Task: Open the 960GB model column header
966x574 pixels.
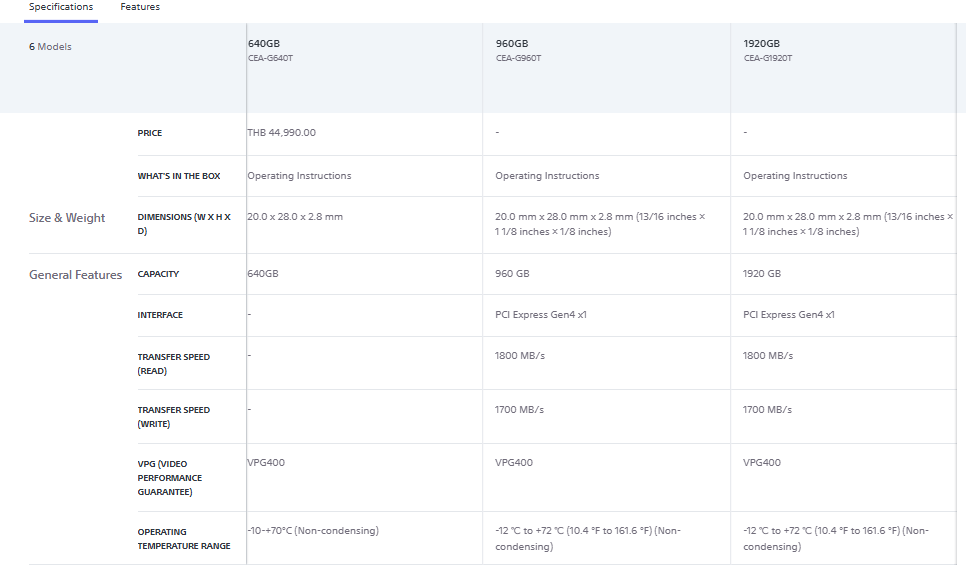Action: click(512, 44)
